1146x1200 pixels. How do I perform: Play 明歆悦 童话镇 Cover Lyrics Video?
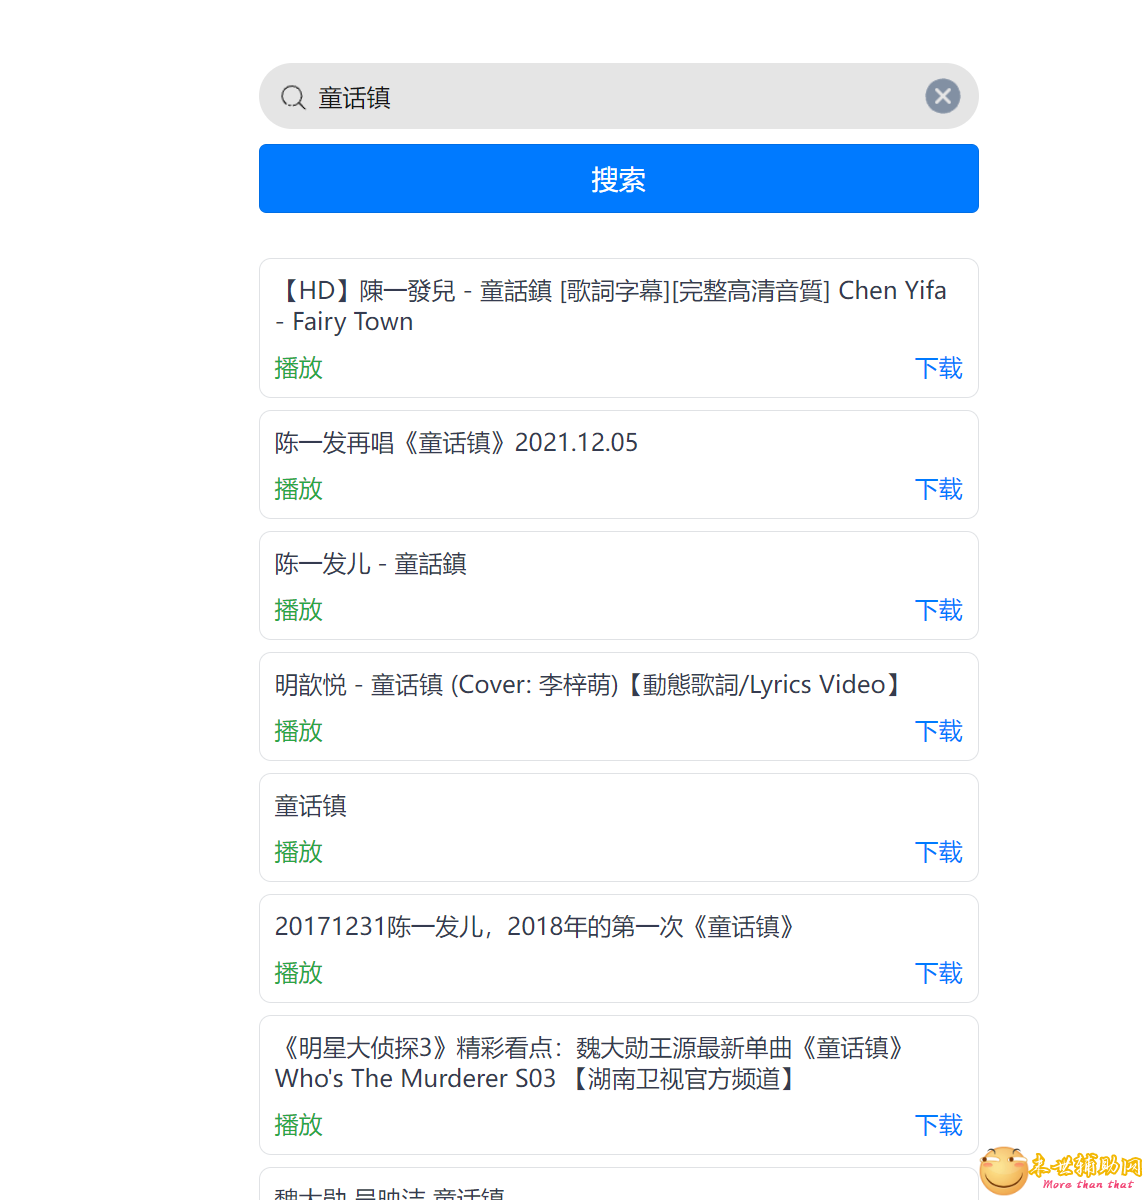(298, 731)
